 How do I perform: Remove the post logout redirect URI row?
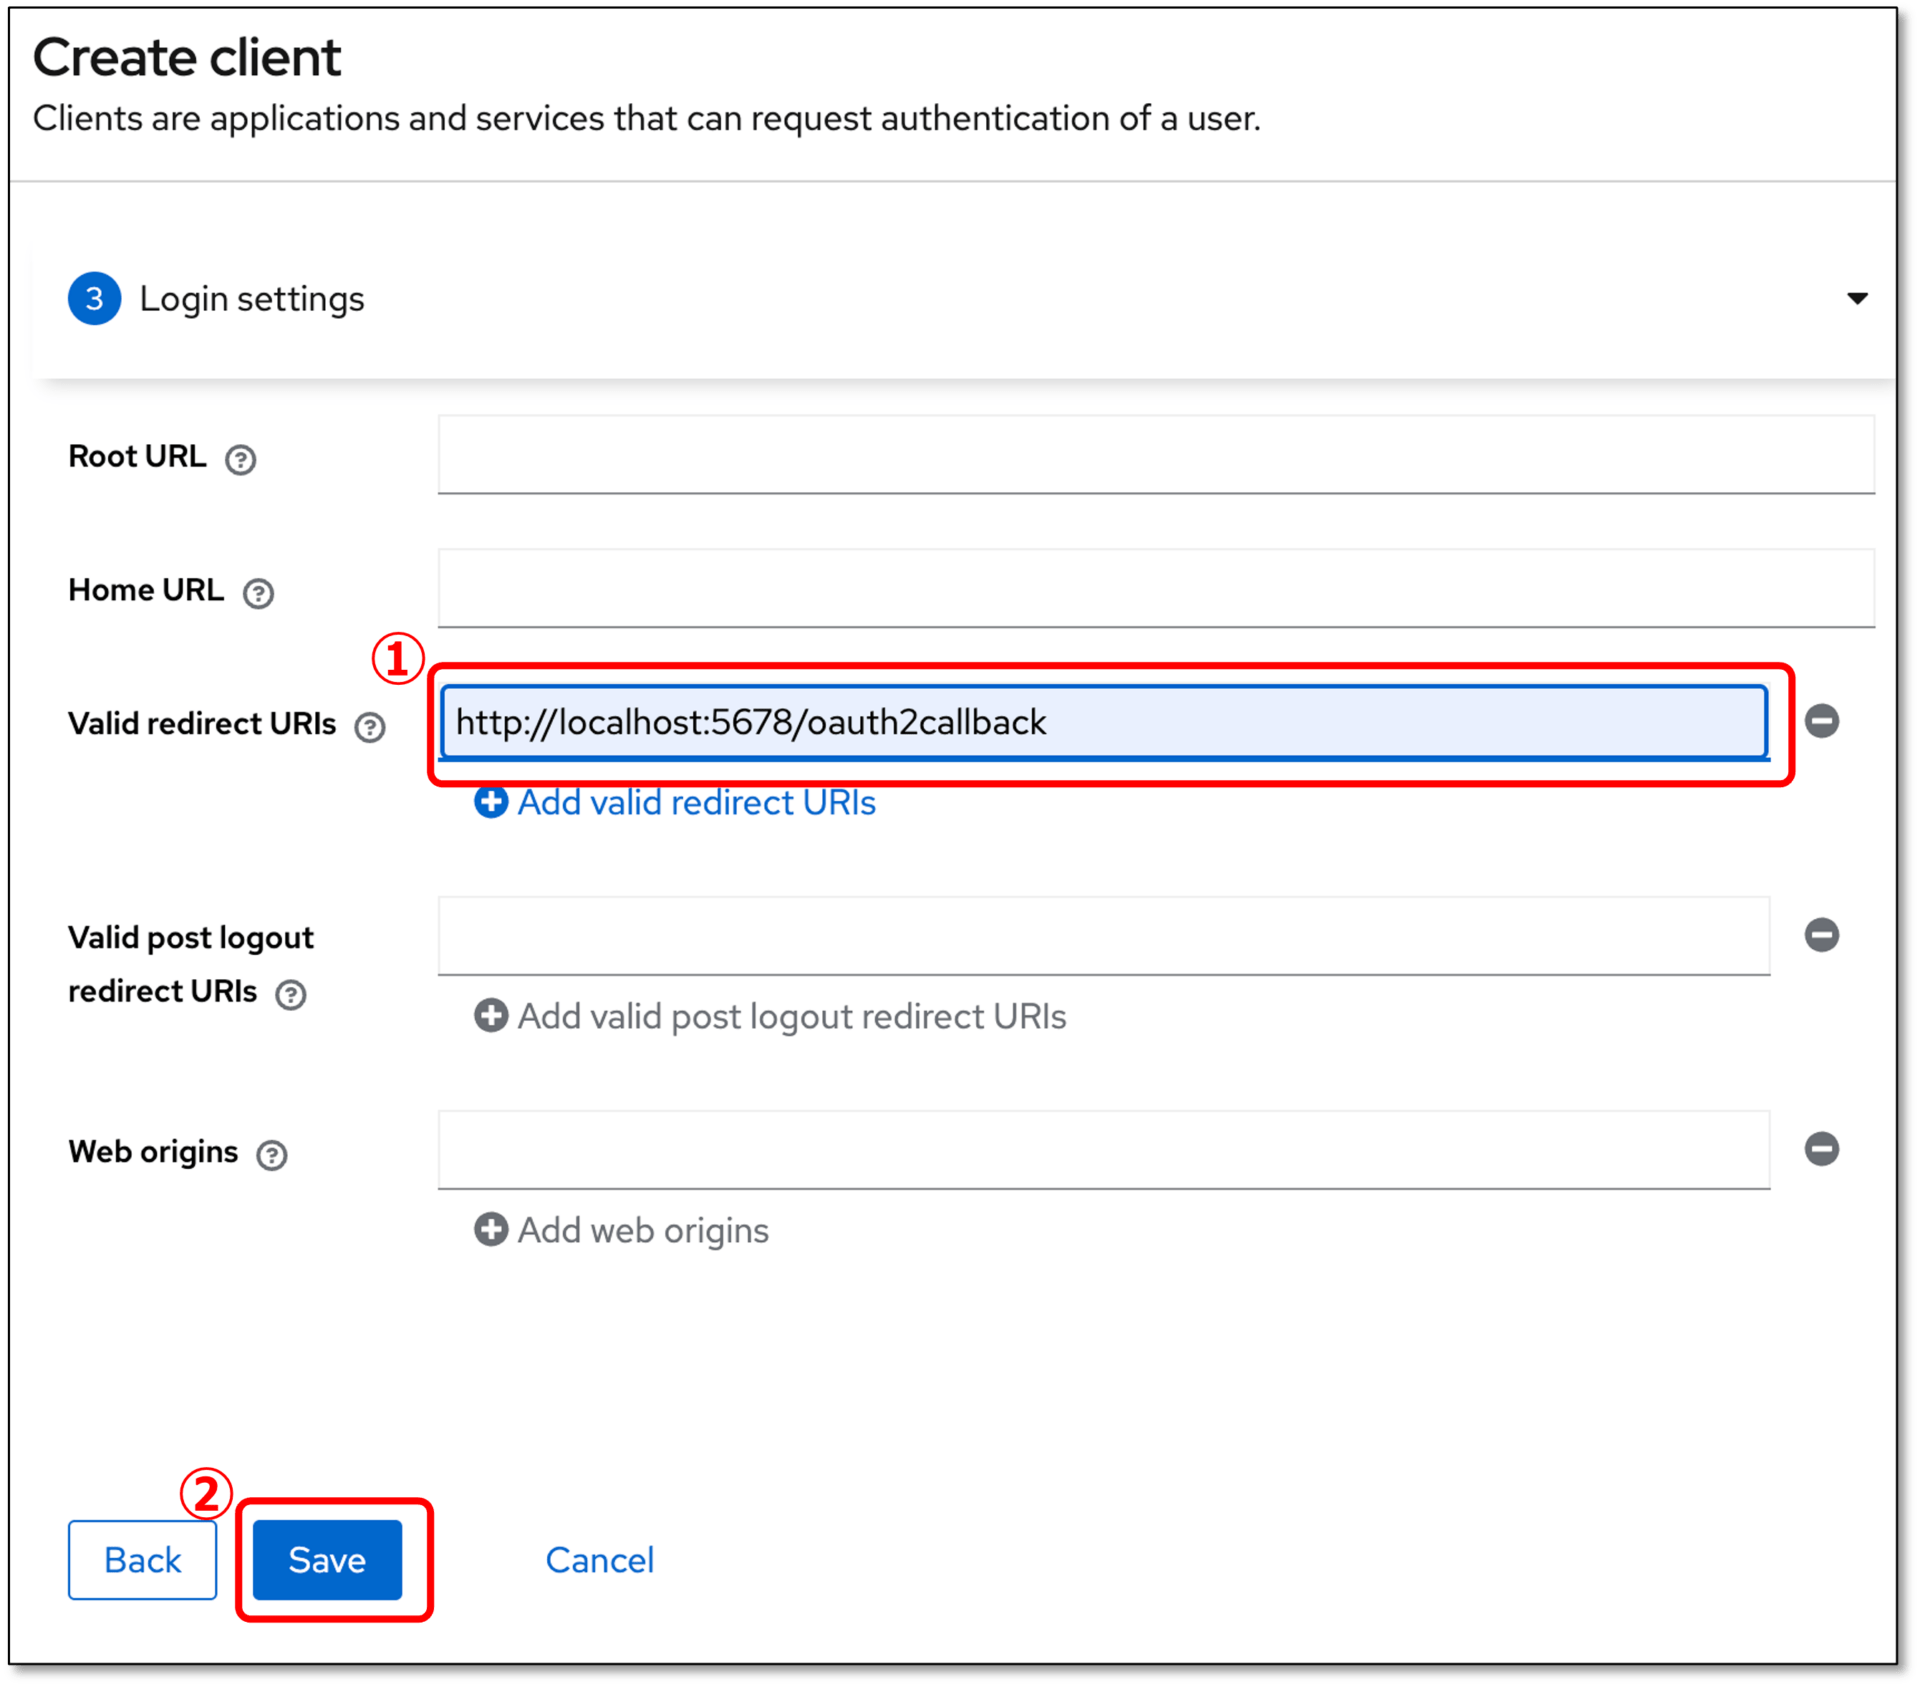pyautogui.click(x=1821, y=935)
